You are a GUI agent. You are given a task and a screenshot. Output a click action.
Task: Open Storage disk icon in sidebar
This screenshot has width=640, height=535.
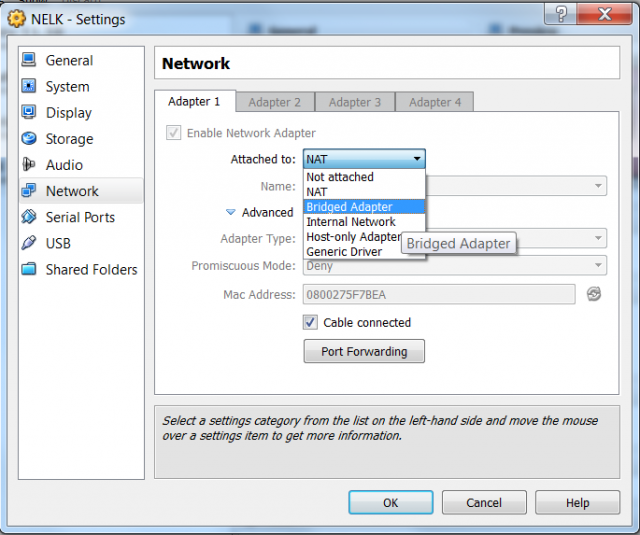click(29, 139)
